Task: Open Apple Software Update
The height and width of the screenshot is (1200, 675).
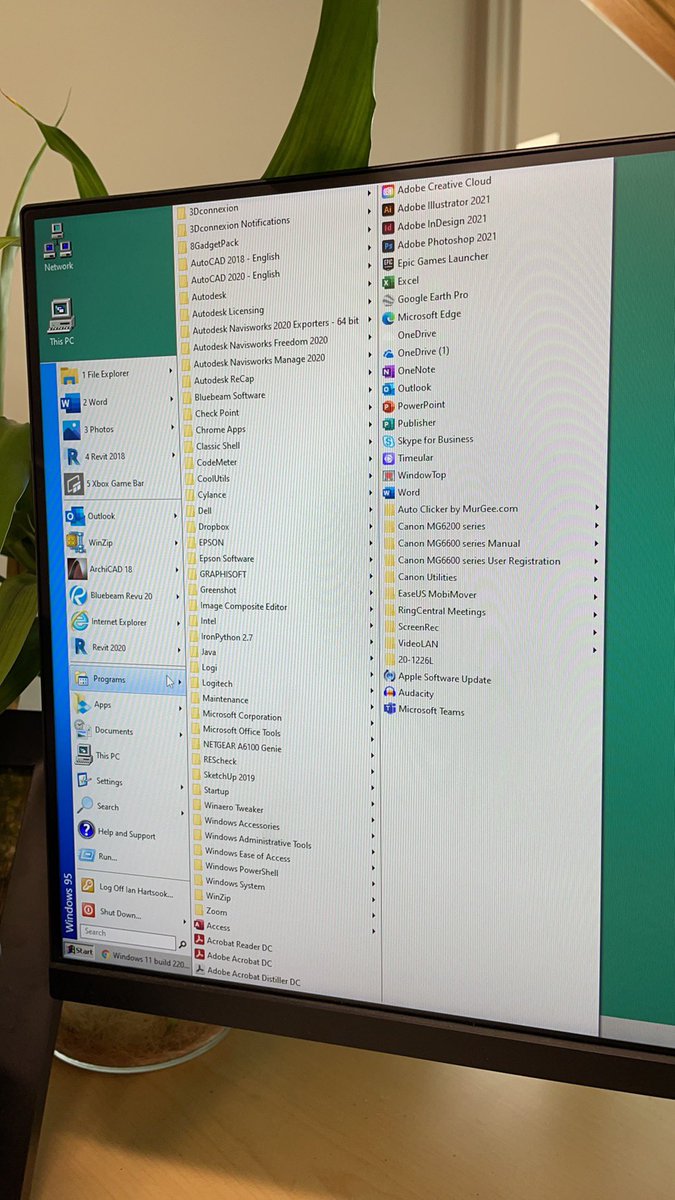Action: tap(437, 678)
